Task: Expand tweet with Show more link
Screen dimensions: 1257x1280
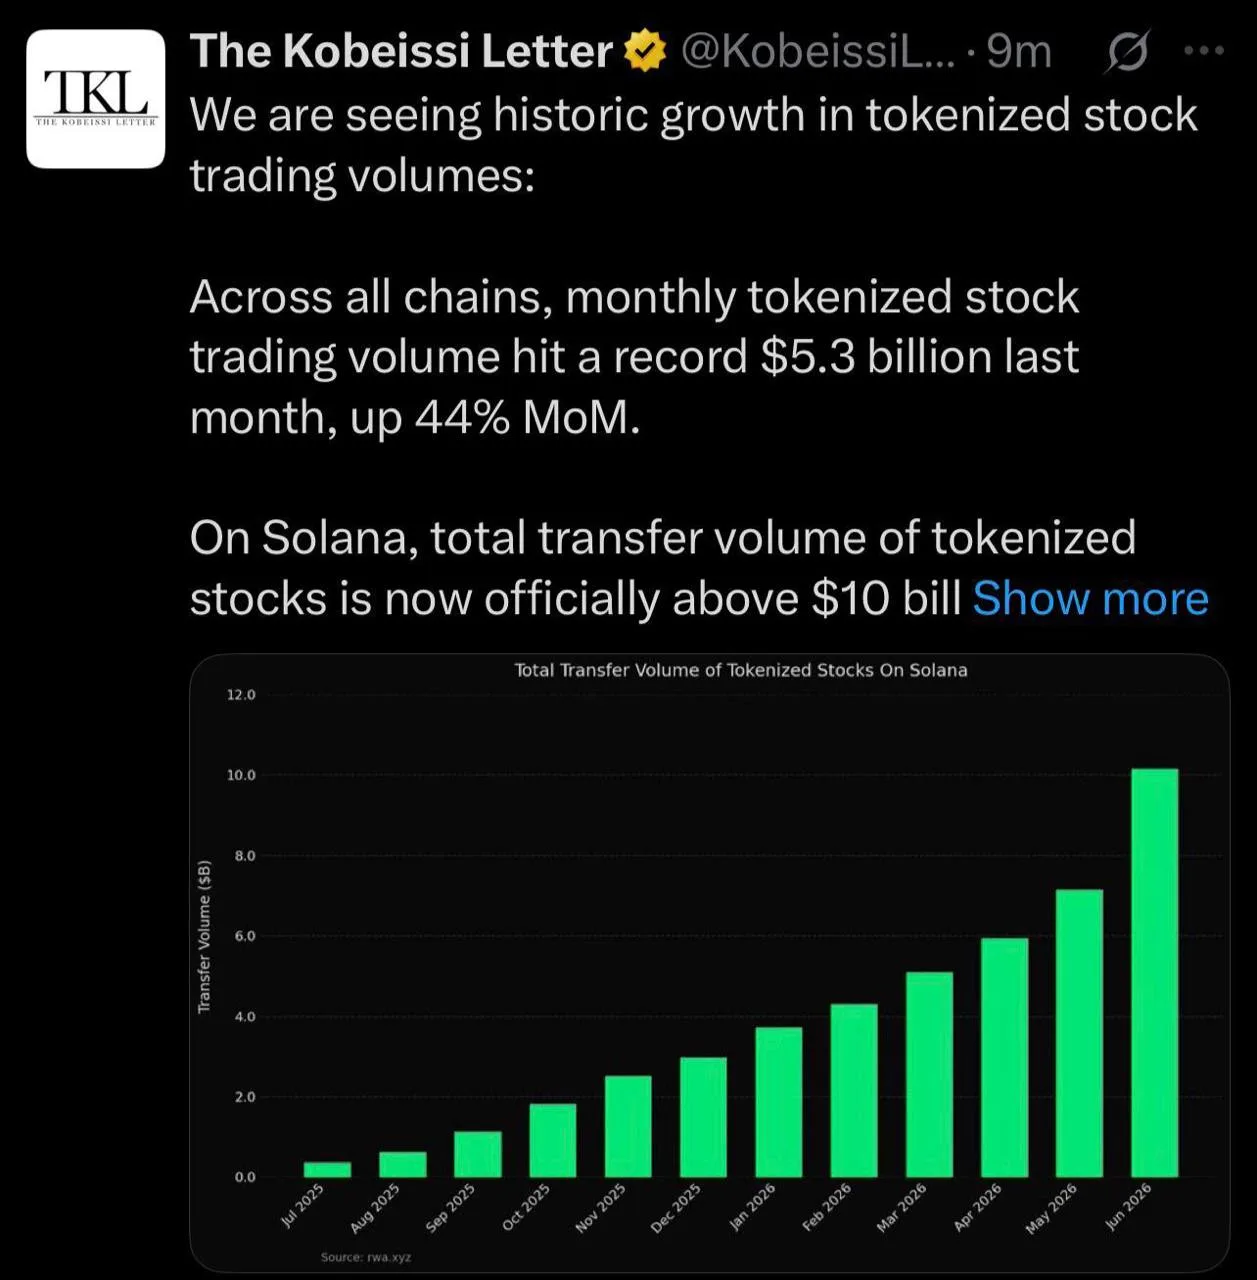Action: click(x=1090, y=599)
